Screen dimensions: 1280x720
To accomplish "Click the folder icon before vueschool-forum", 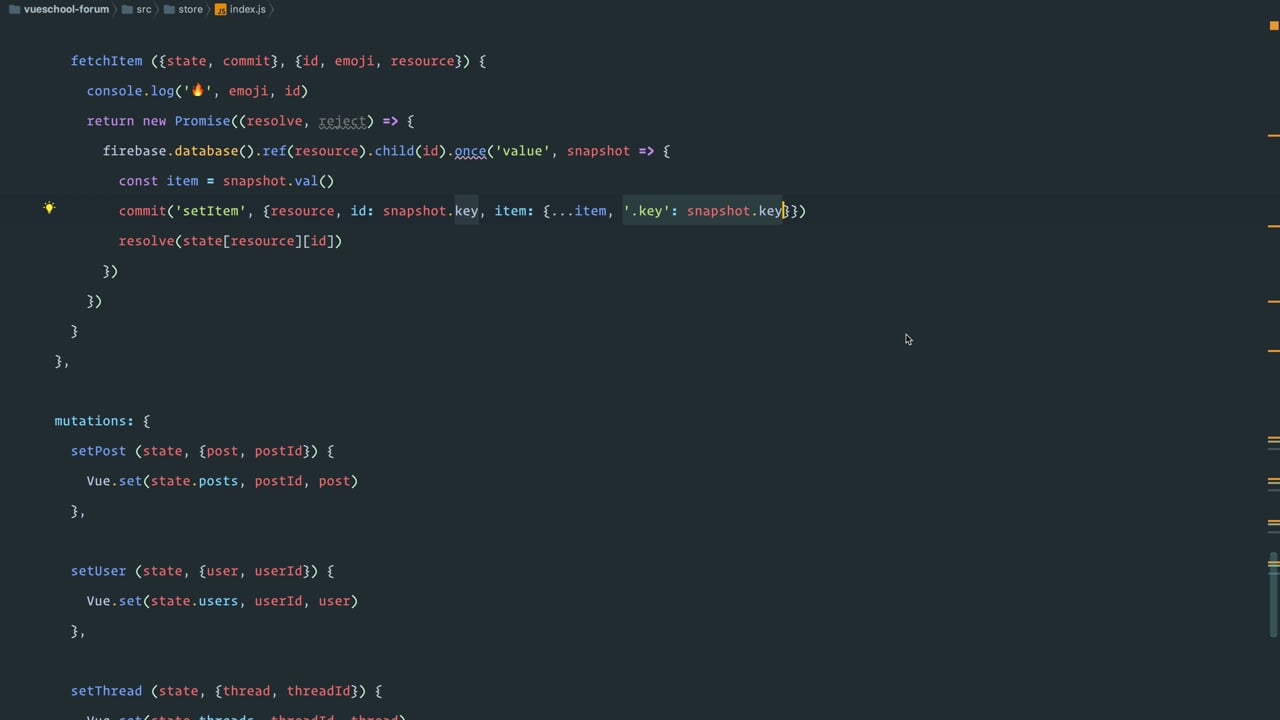I will coord(14,9).
